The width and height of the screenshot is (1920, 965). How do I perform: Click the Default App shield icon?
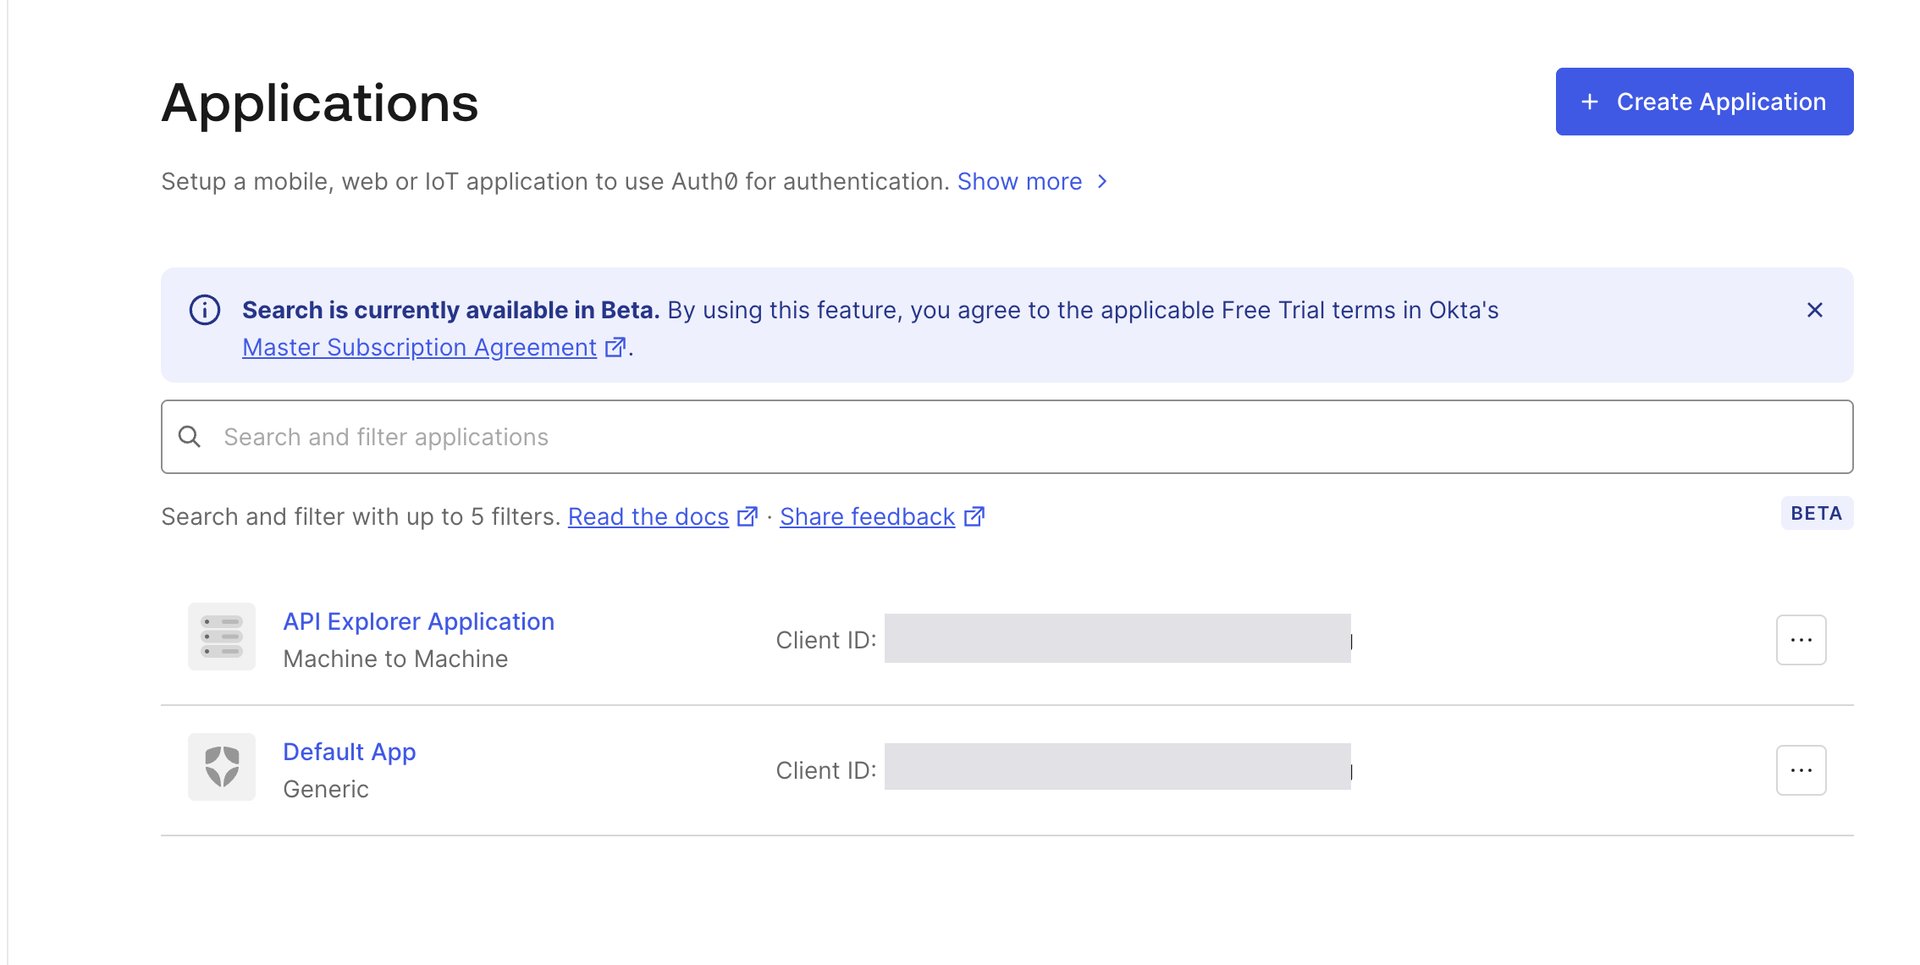pos(222,767)
